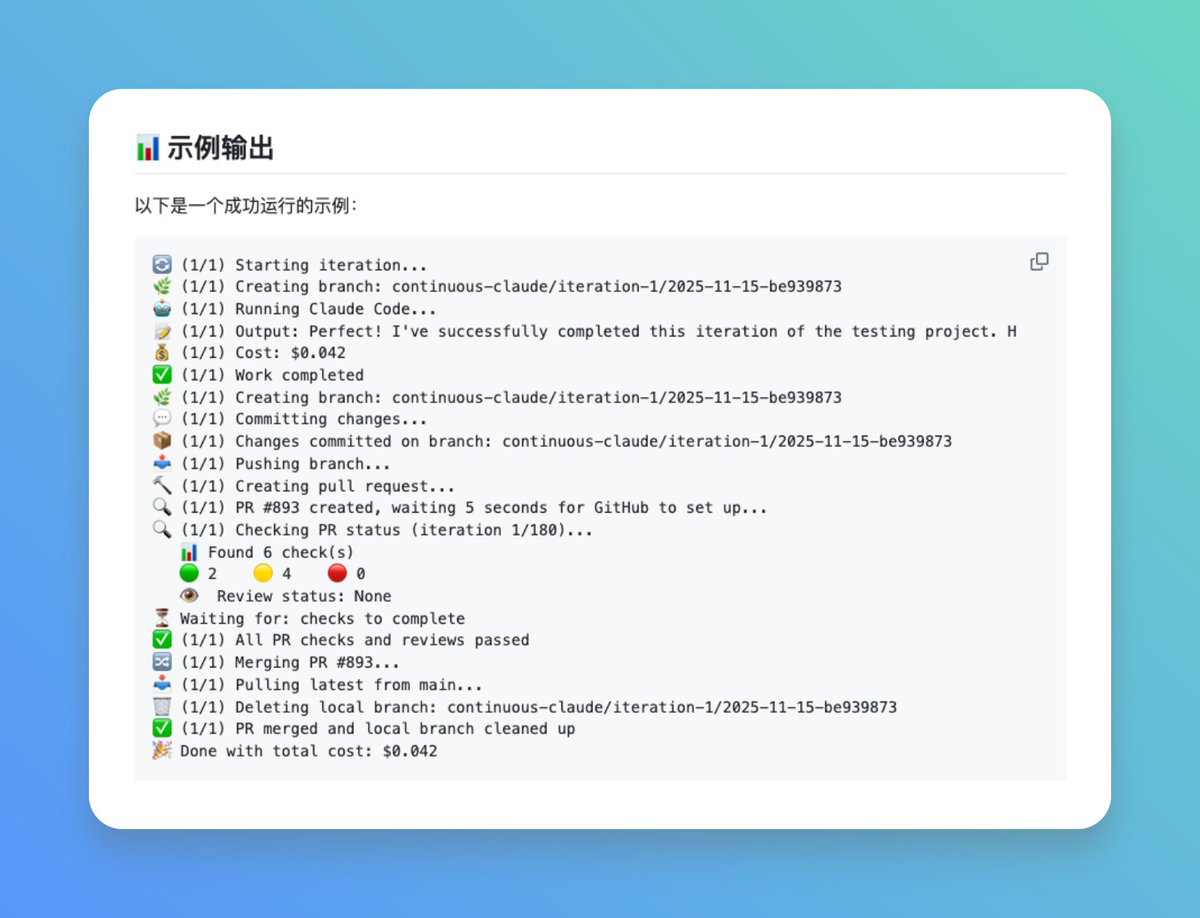Viewport: 1200px width, 918px height.
Task: Click the refresh emoji beside Starting iteration
Action: pyautogui.click(x=162, y=265)
